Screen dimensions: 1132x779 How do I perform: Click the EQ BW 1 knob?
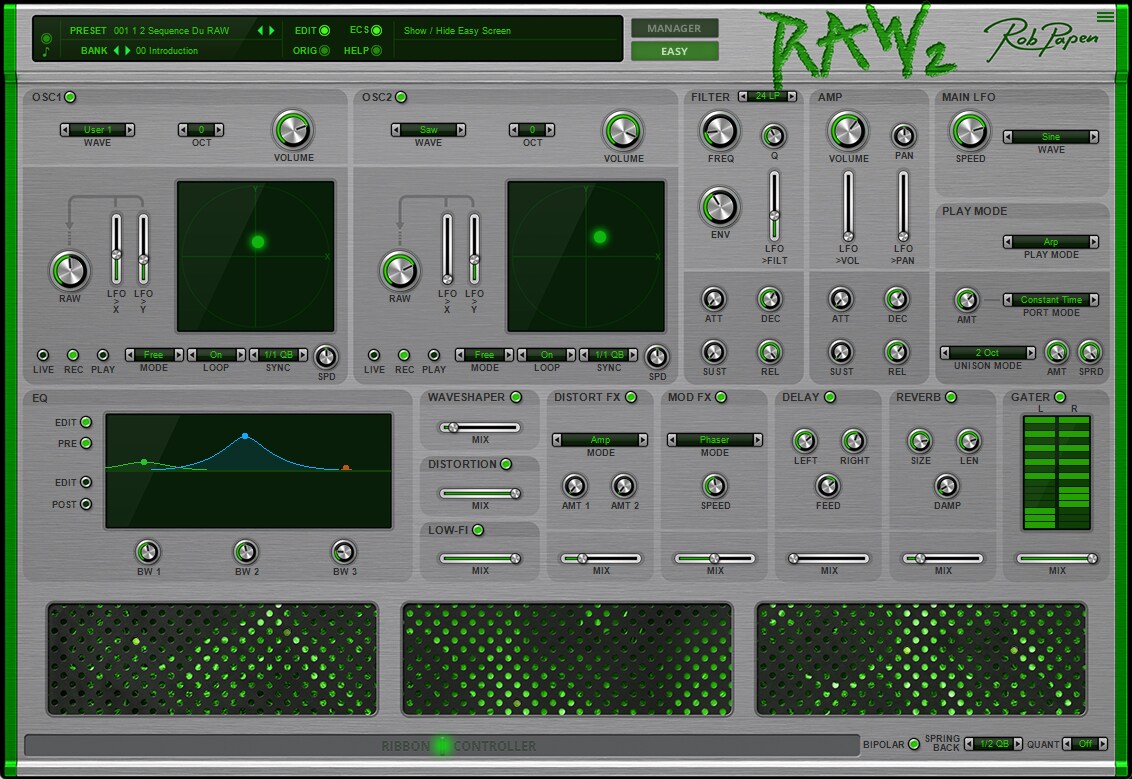[x=148, y=552]
